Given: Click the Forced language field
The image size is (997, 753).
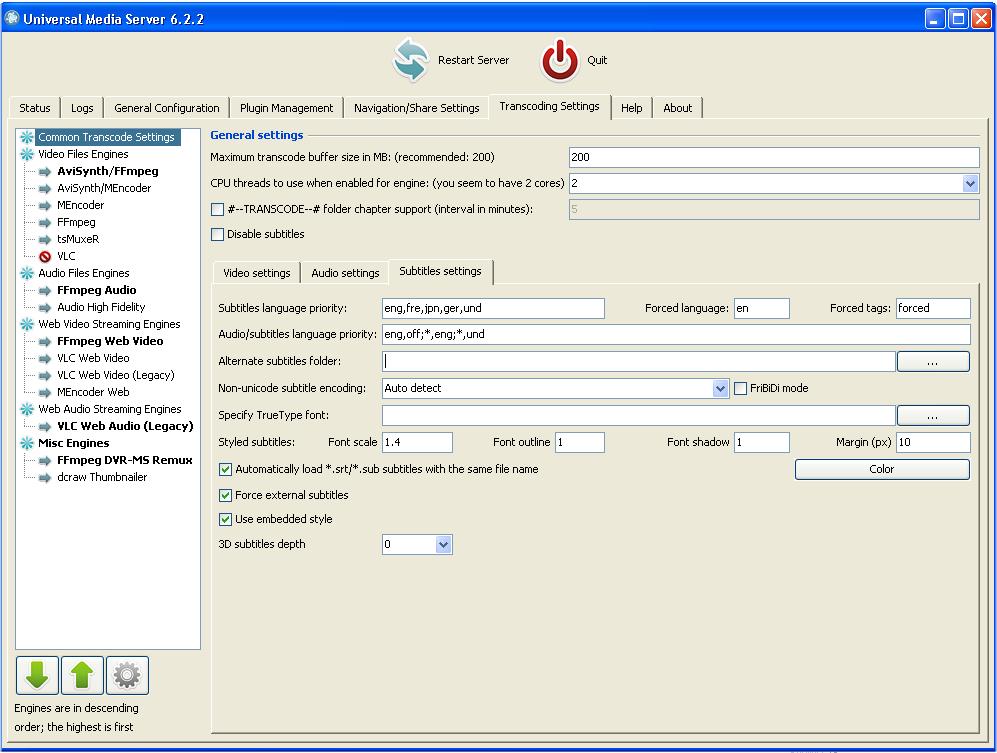Looking at the screenshot, I should tap(762, 308).
